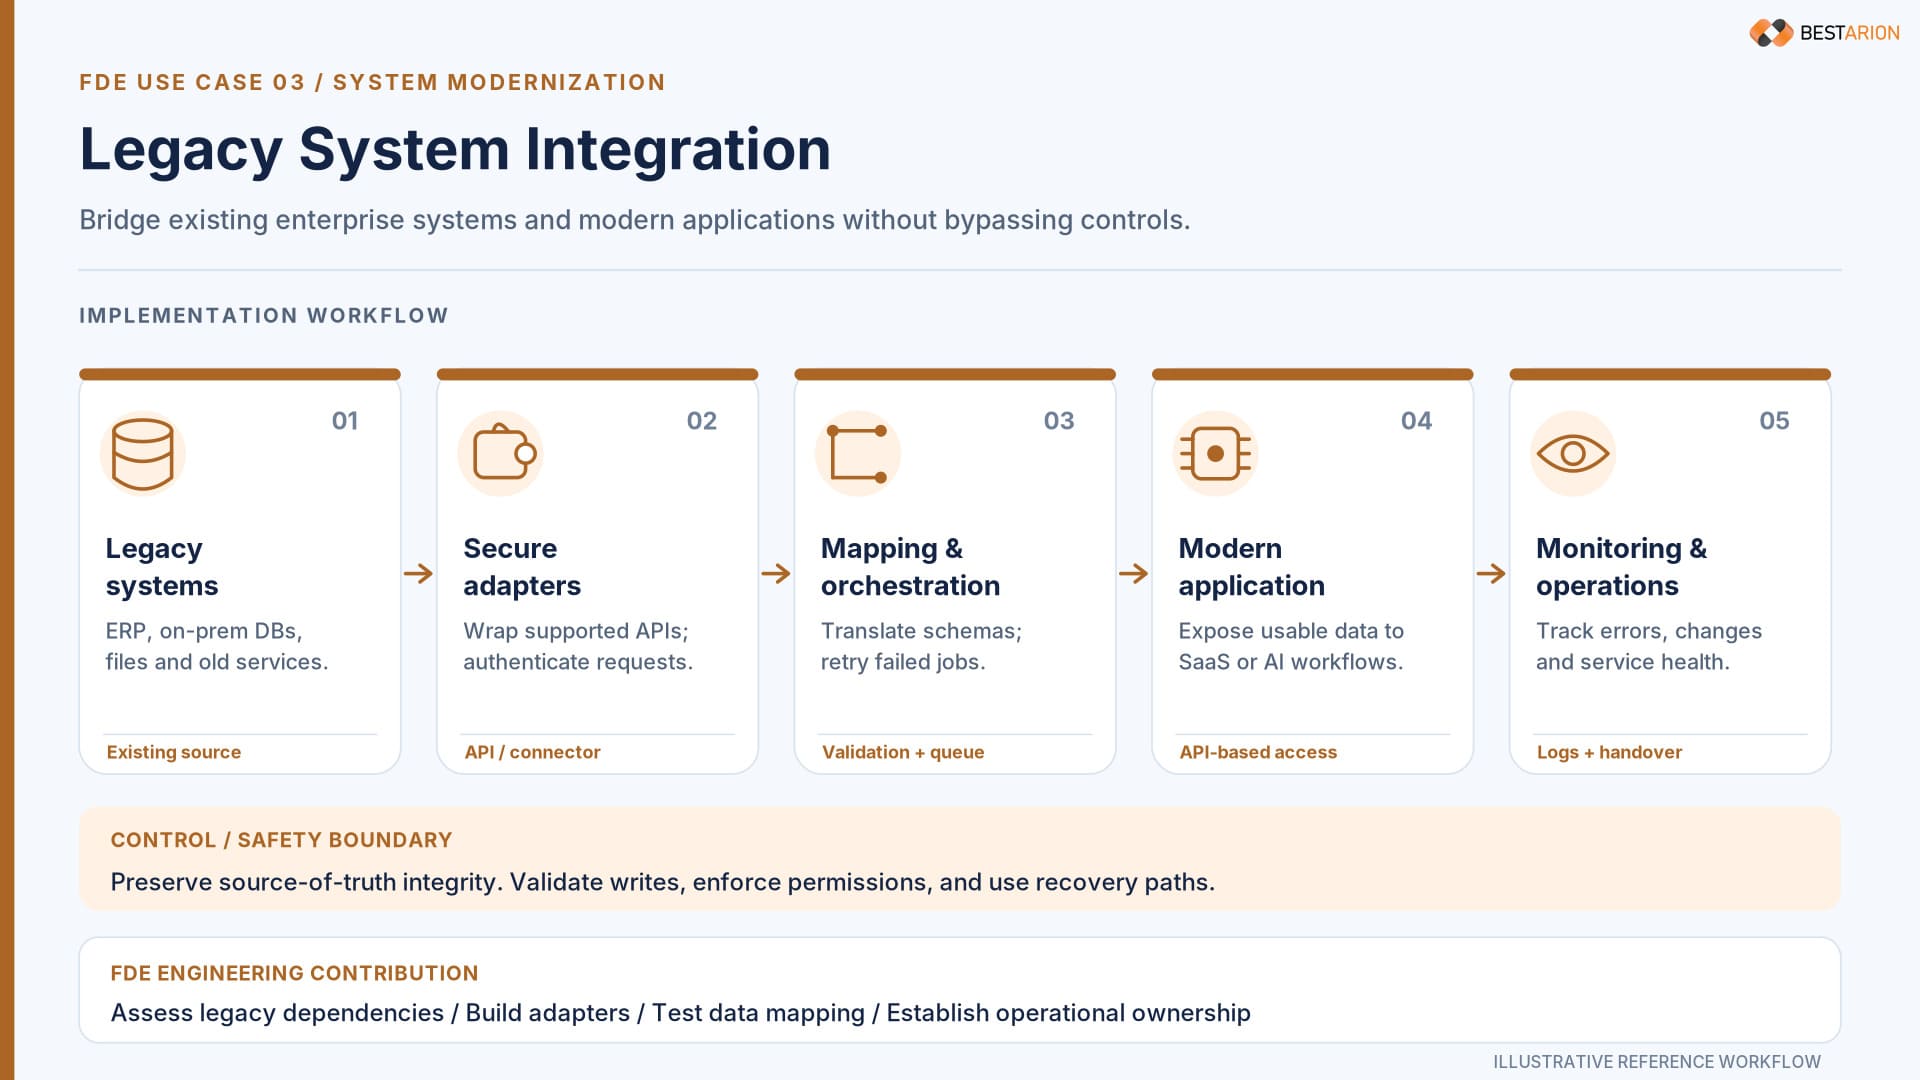Select the 'Legacy systems' card heading

point(162,567)
